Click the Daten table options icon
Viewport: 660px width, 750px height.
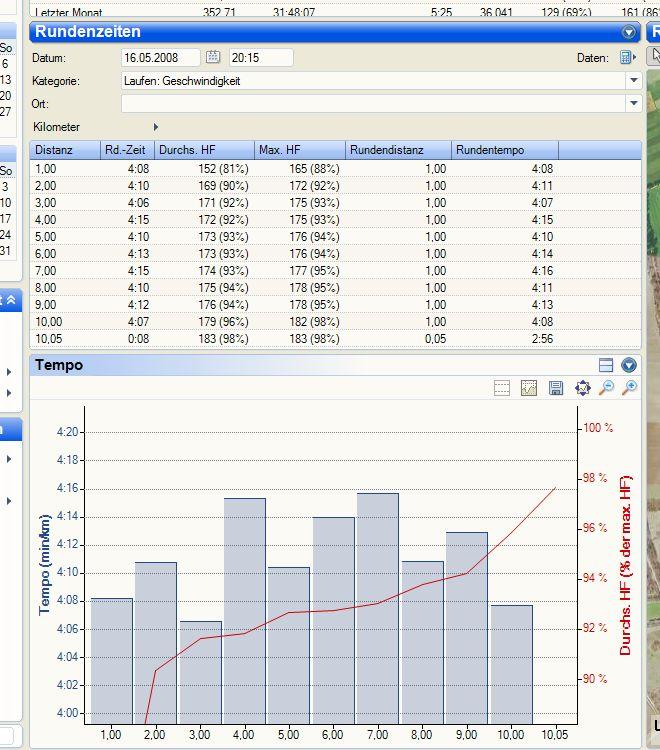[x=626, y=57]
